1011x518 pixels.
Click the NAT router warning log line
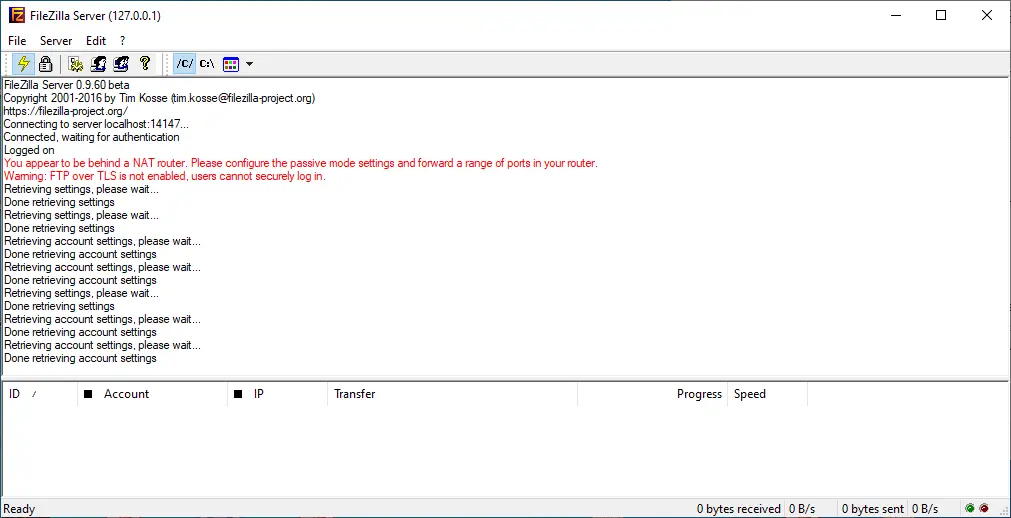[x=301, y=163]
